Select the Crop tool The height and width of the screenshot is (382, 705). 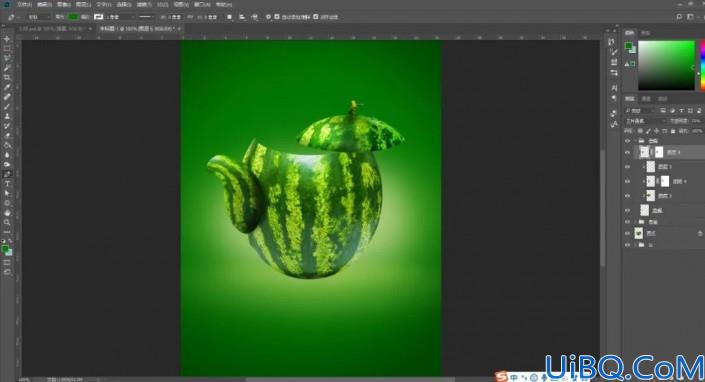[x=7, y=78]
